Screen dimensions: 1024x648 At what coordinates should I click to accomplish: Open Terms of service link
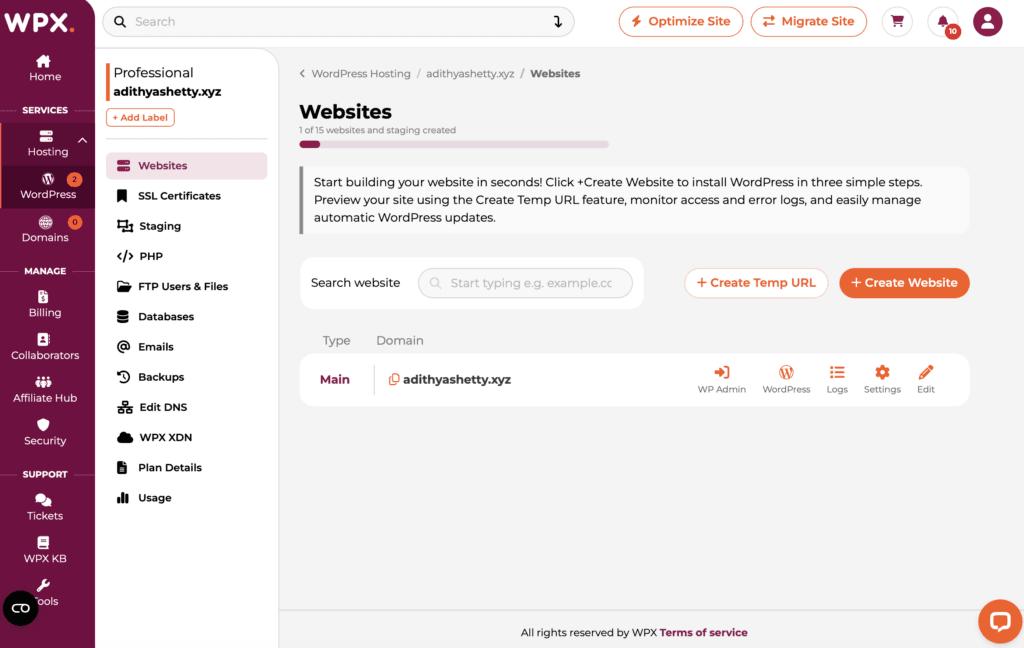(703, 632)
